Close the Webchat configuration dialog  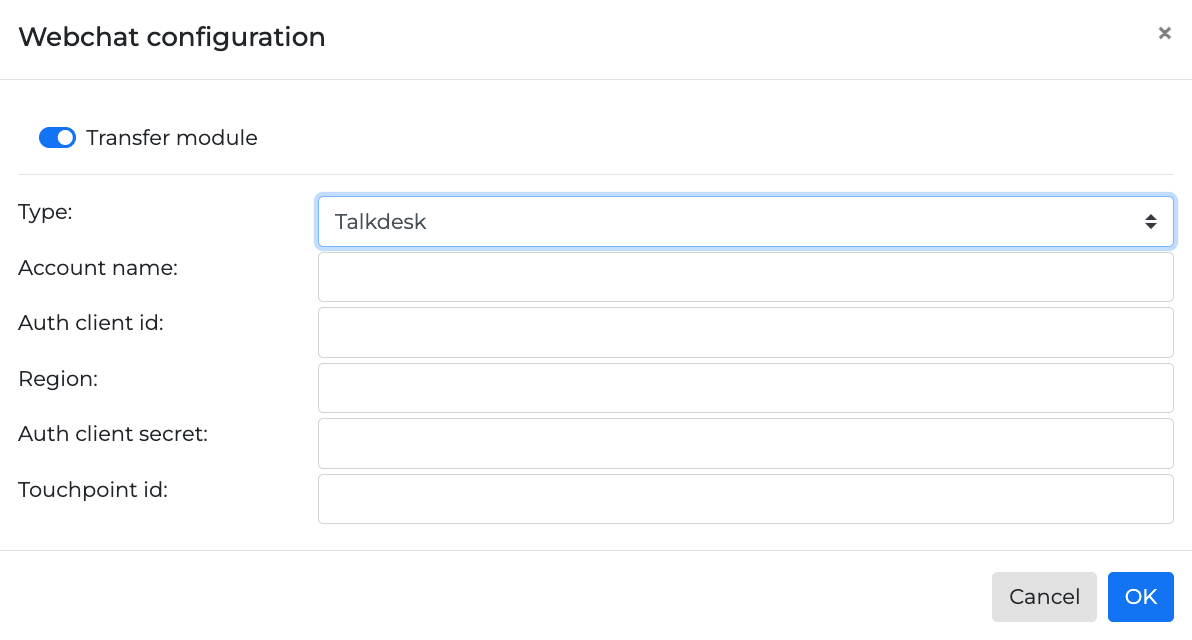click(1164, 33)
